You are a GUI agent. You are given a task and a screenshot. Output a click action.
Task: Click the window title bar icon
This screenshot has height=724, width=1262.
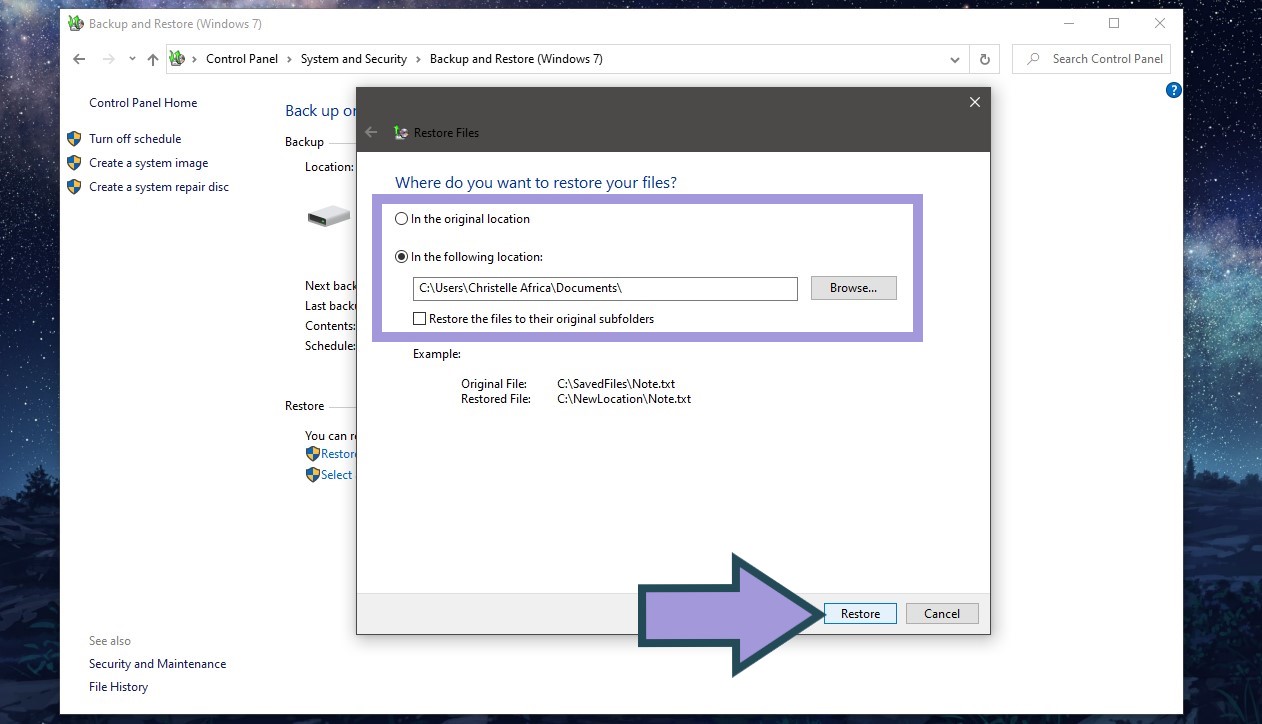[x=76, y=23]
